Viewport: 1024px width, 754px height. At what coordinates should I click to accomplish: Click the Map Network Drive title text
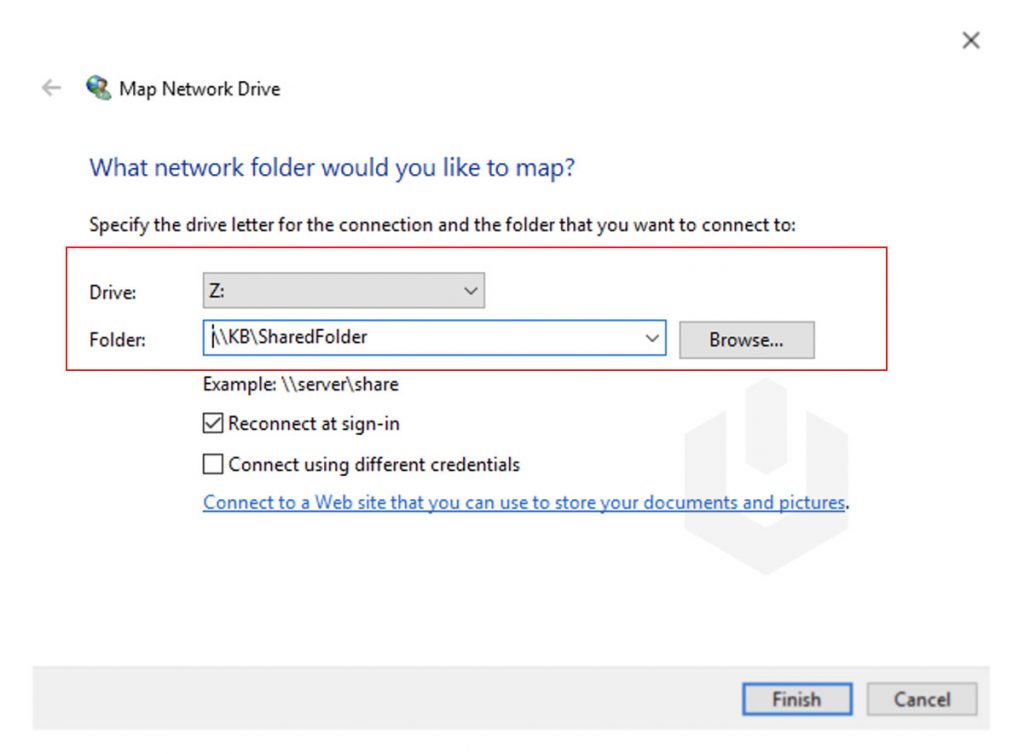pos(200,89)
